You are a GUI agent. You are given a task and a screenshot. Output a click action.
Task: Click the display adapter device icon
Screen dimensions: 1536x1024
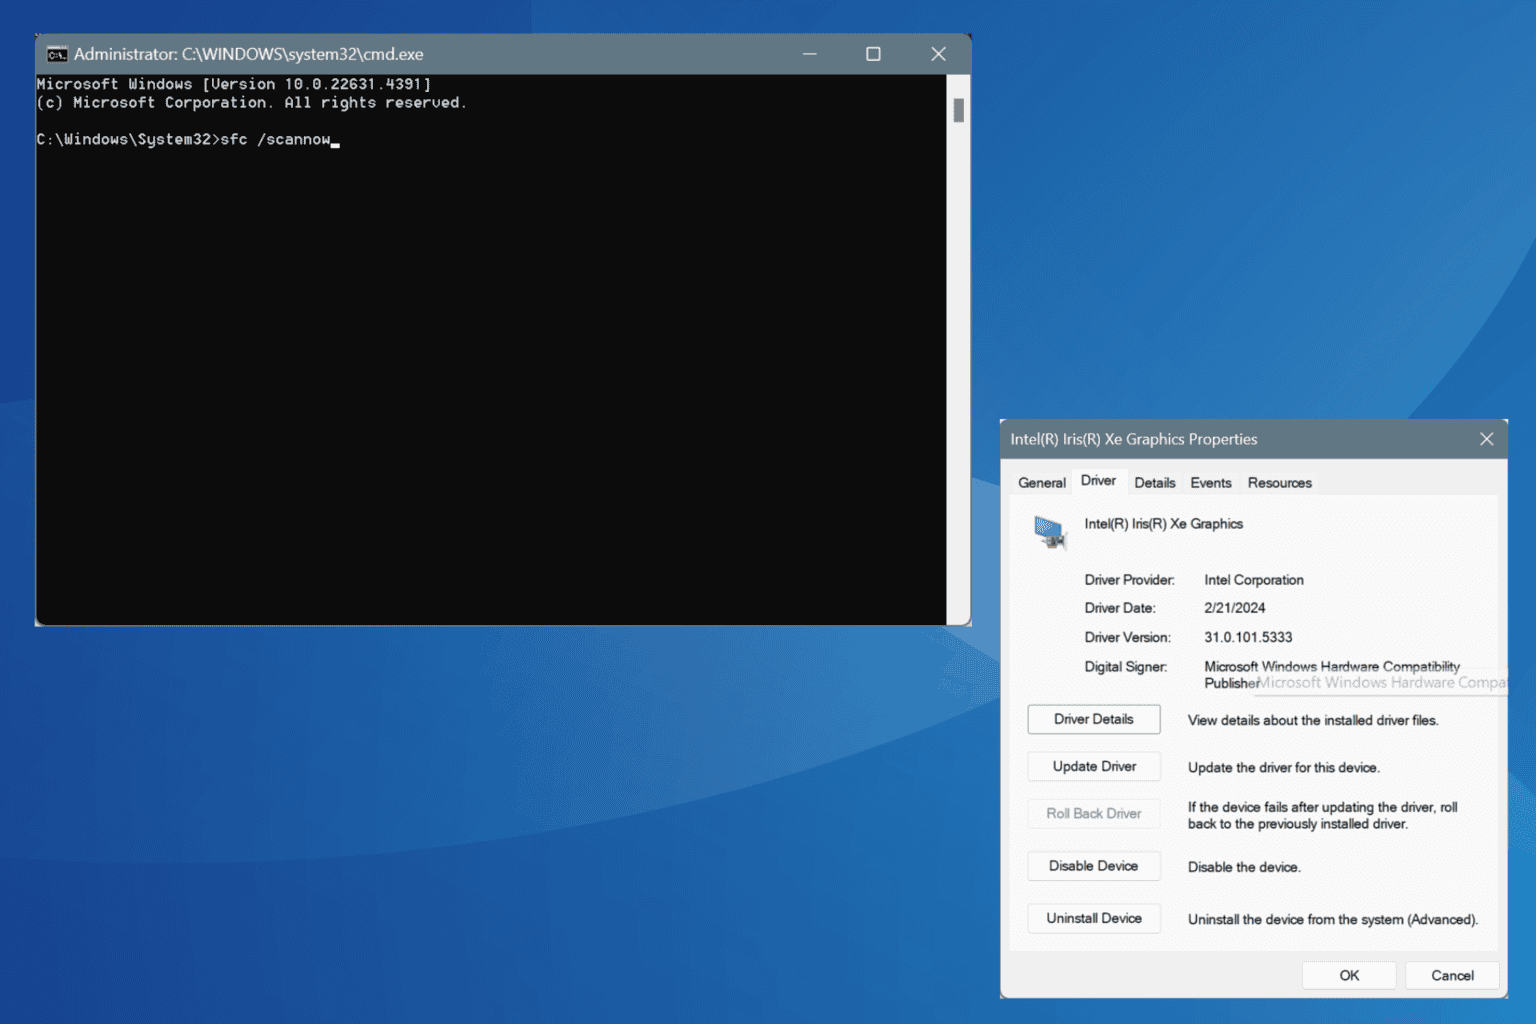(1050, 531)
